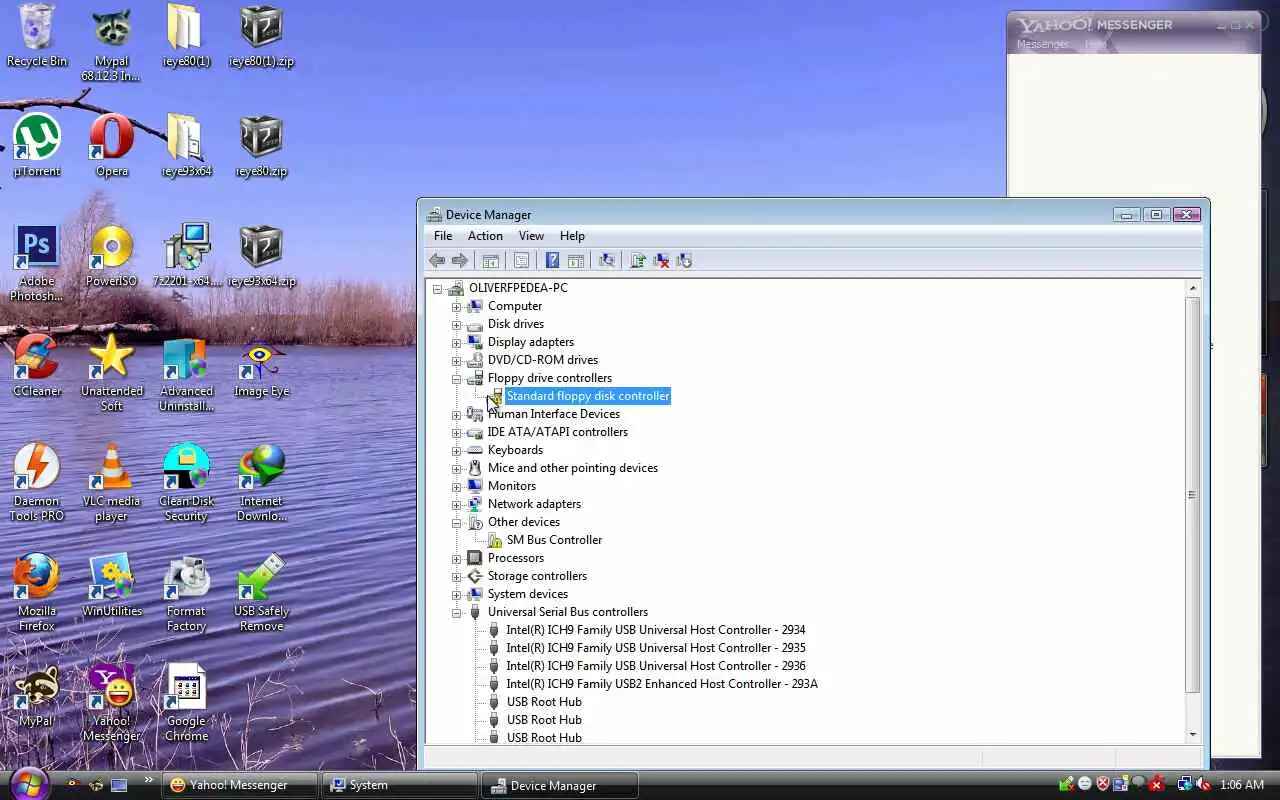Select the OLIVERFPEDEA-PC root node
The image size is (1280, 800).
click(518, 288)
